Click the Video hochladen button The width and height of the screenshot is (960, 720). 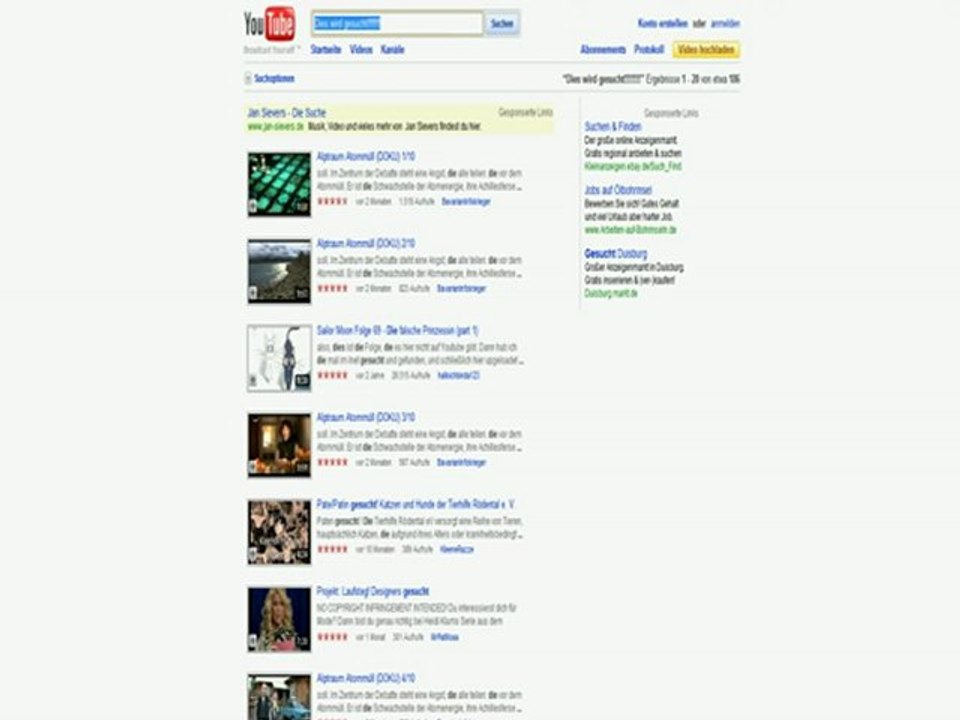tap(706, 50)
